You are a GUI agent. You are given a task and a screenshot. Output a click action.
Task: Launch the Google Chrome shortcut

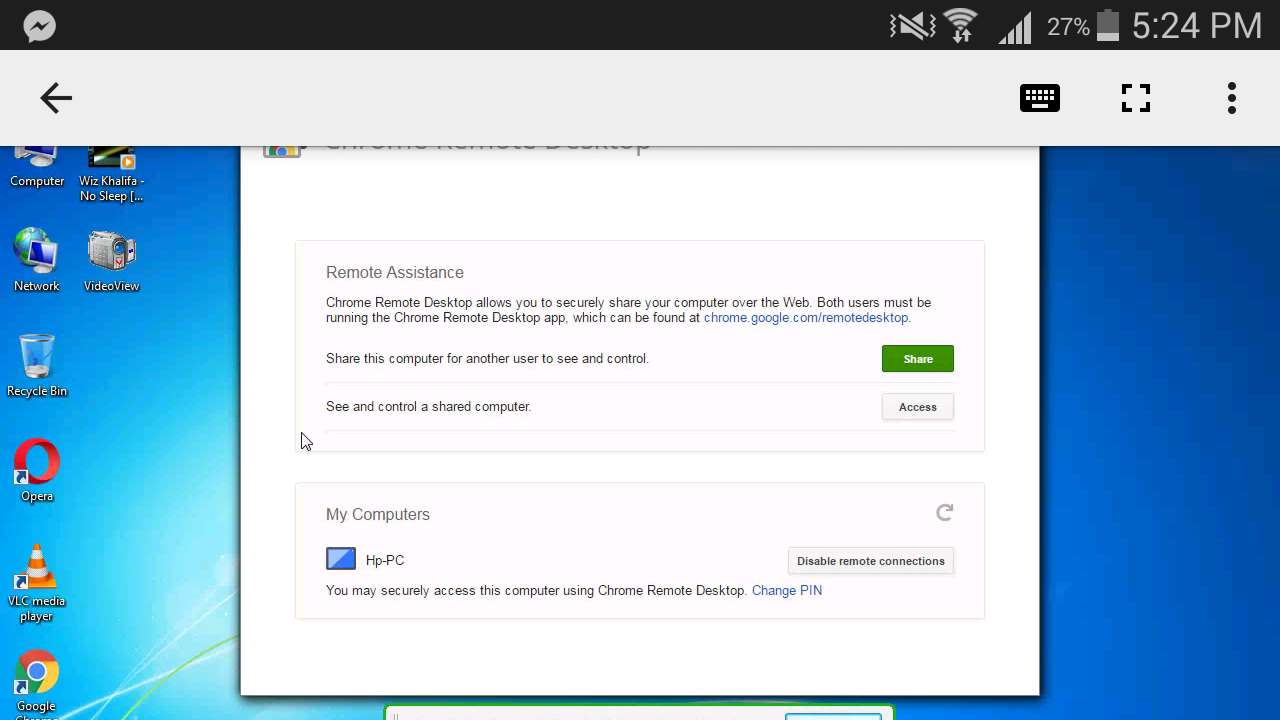tap(37, 685)
